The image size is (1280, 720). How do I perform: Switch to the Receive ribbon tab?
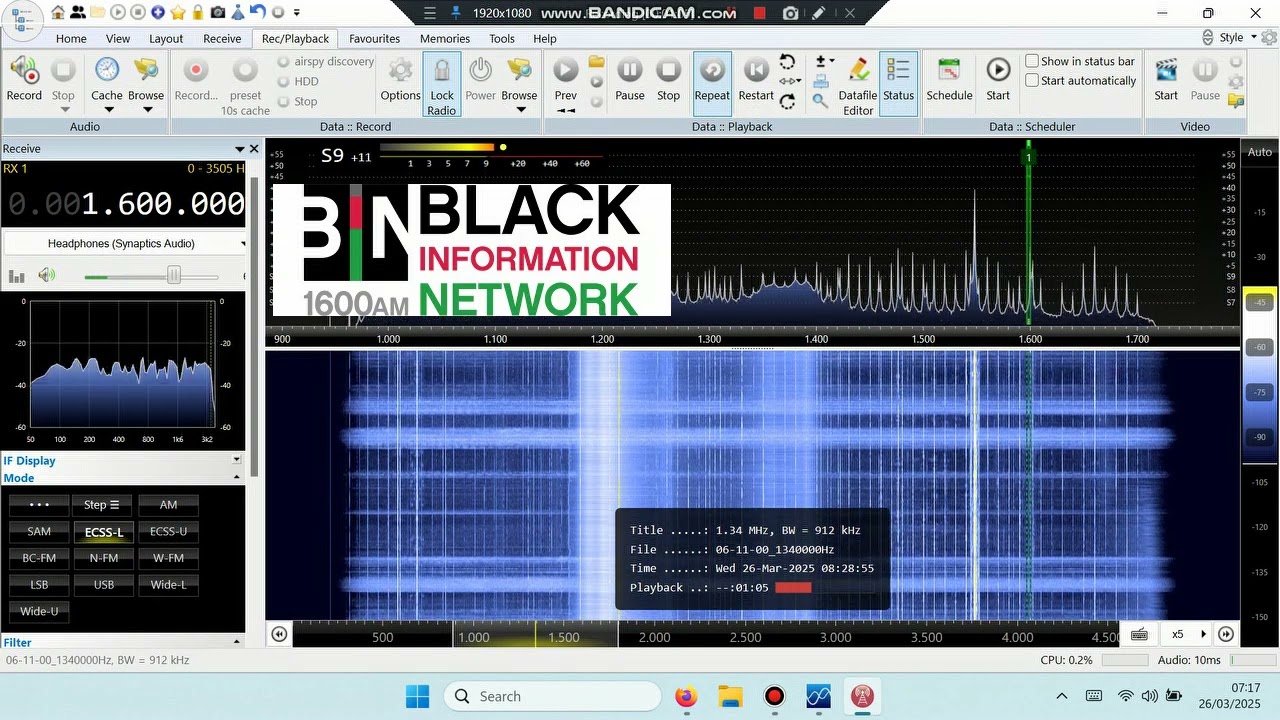[x=222, y=38]
